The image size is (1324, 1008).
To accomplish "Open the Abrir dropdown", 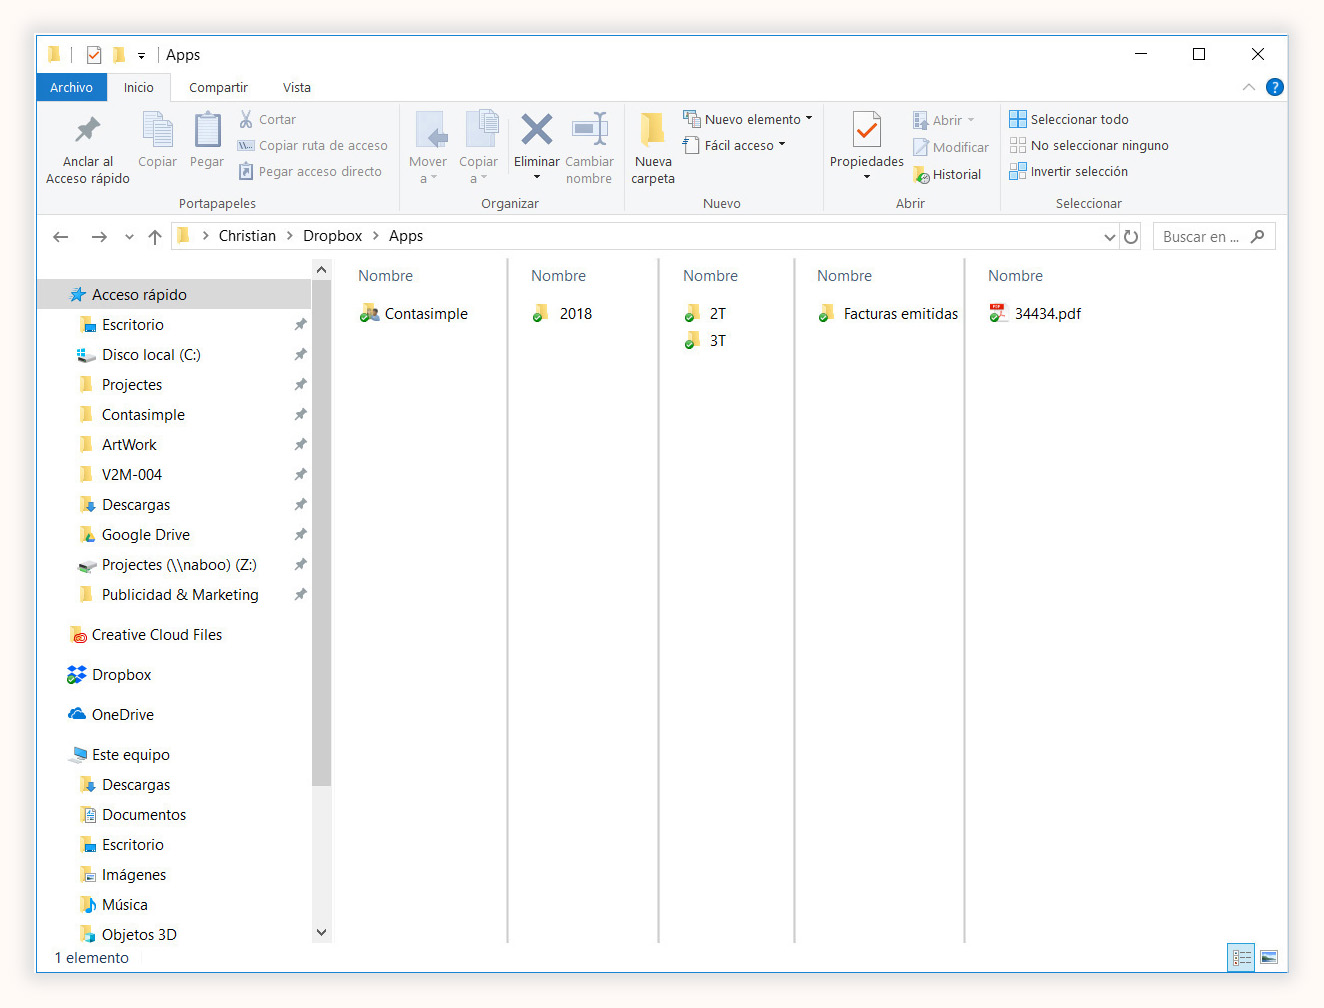I will click(943, 120).
